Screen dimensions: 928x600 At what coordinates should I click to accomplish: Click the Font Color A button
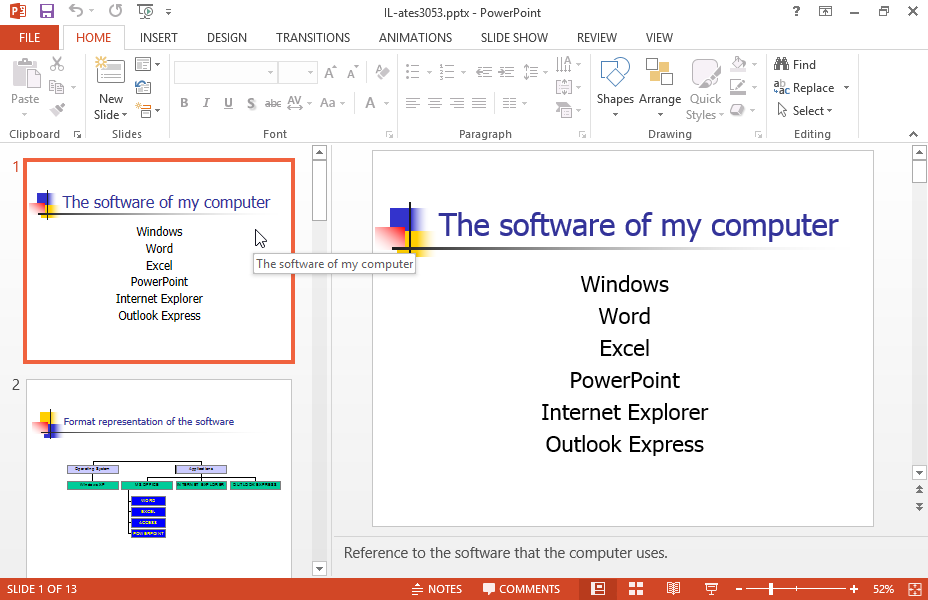click(370, 103)
